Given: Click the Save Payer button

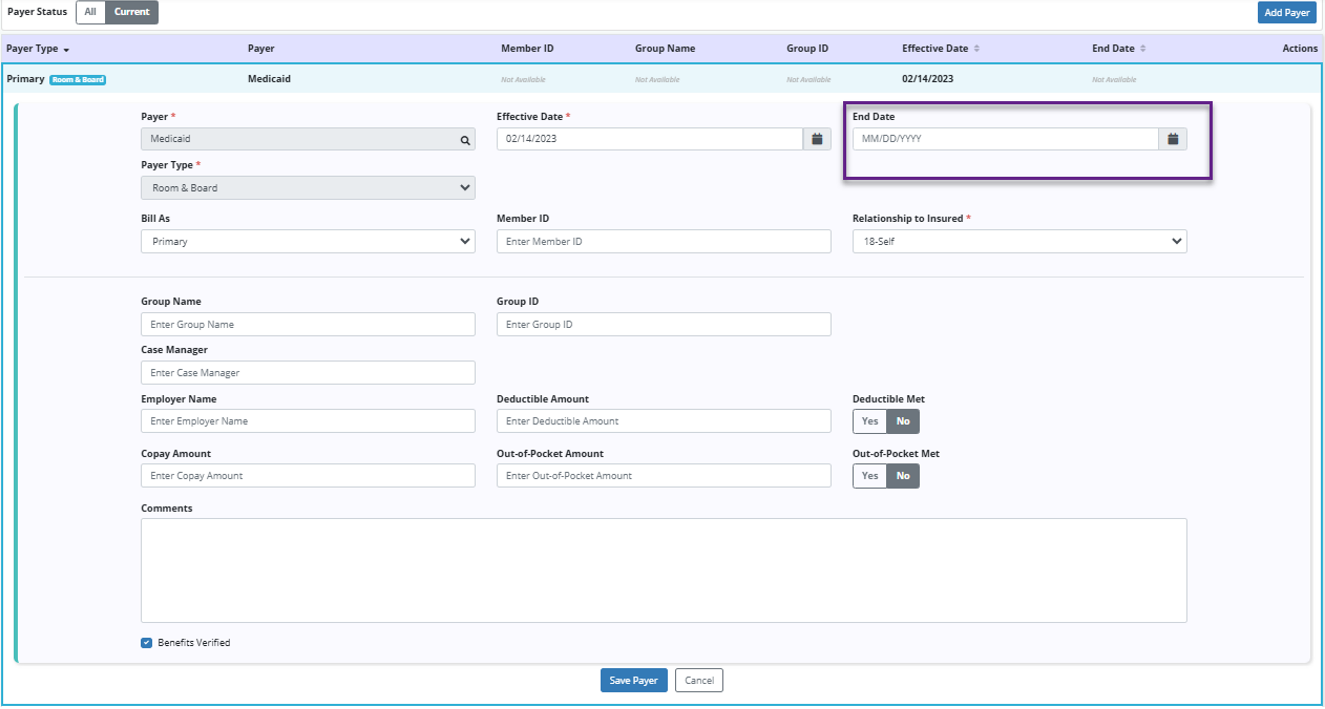Looking at the screenshot, I should tap(633, 680).
